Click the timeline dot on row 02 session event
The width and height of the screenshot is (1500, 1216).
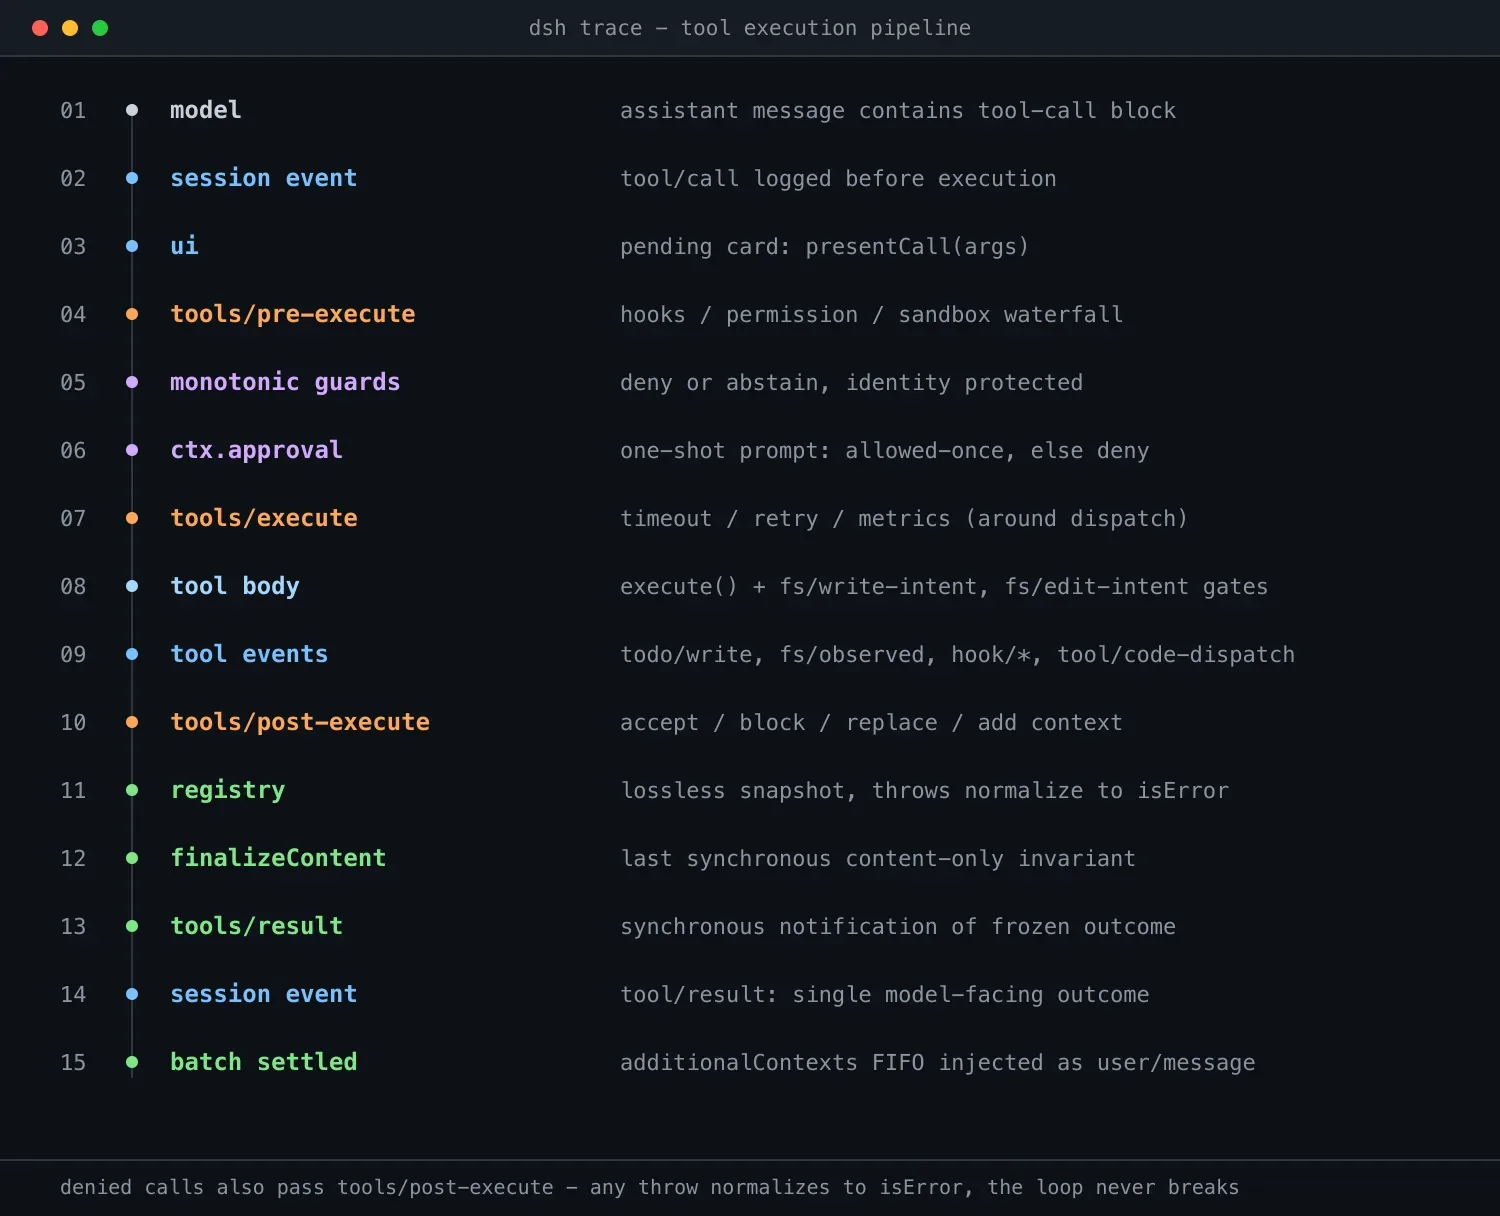(132, 178)
